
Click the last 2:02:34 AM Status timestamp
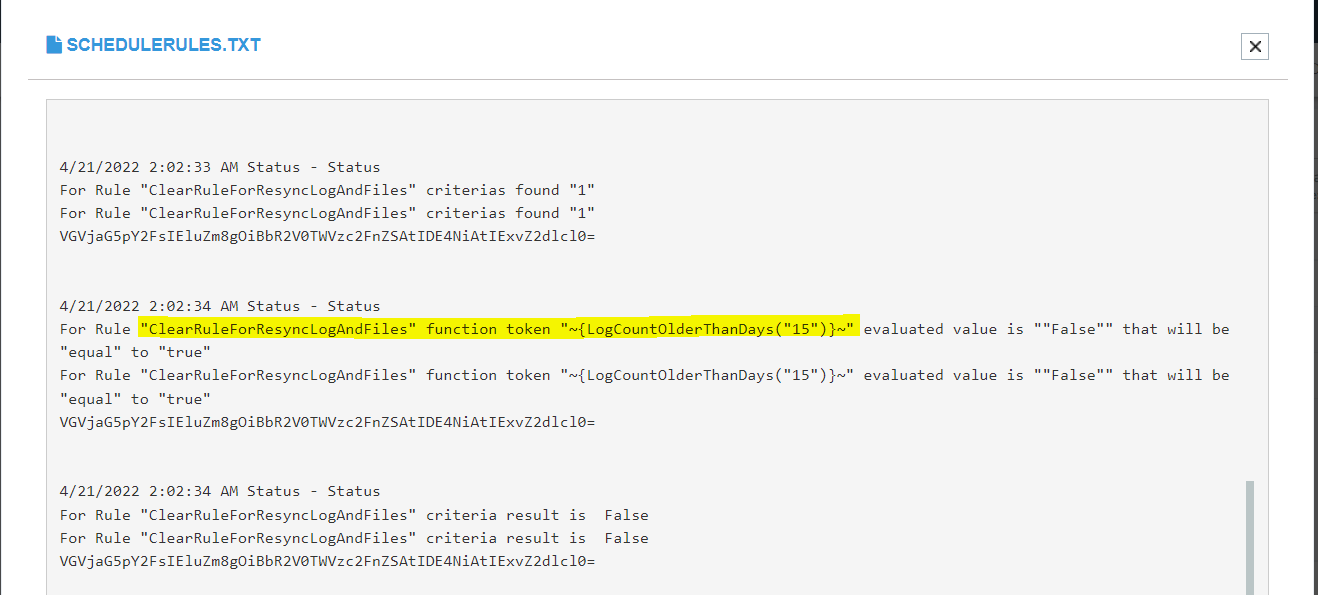[220, 491]
